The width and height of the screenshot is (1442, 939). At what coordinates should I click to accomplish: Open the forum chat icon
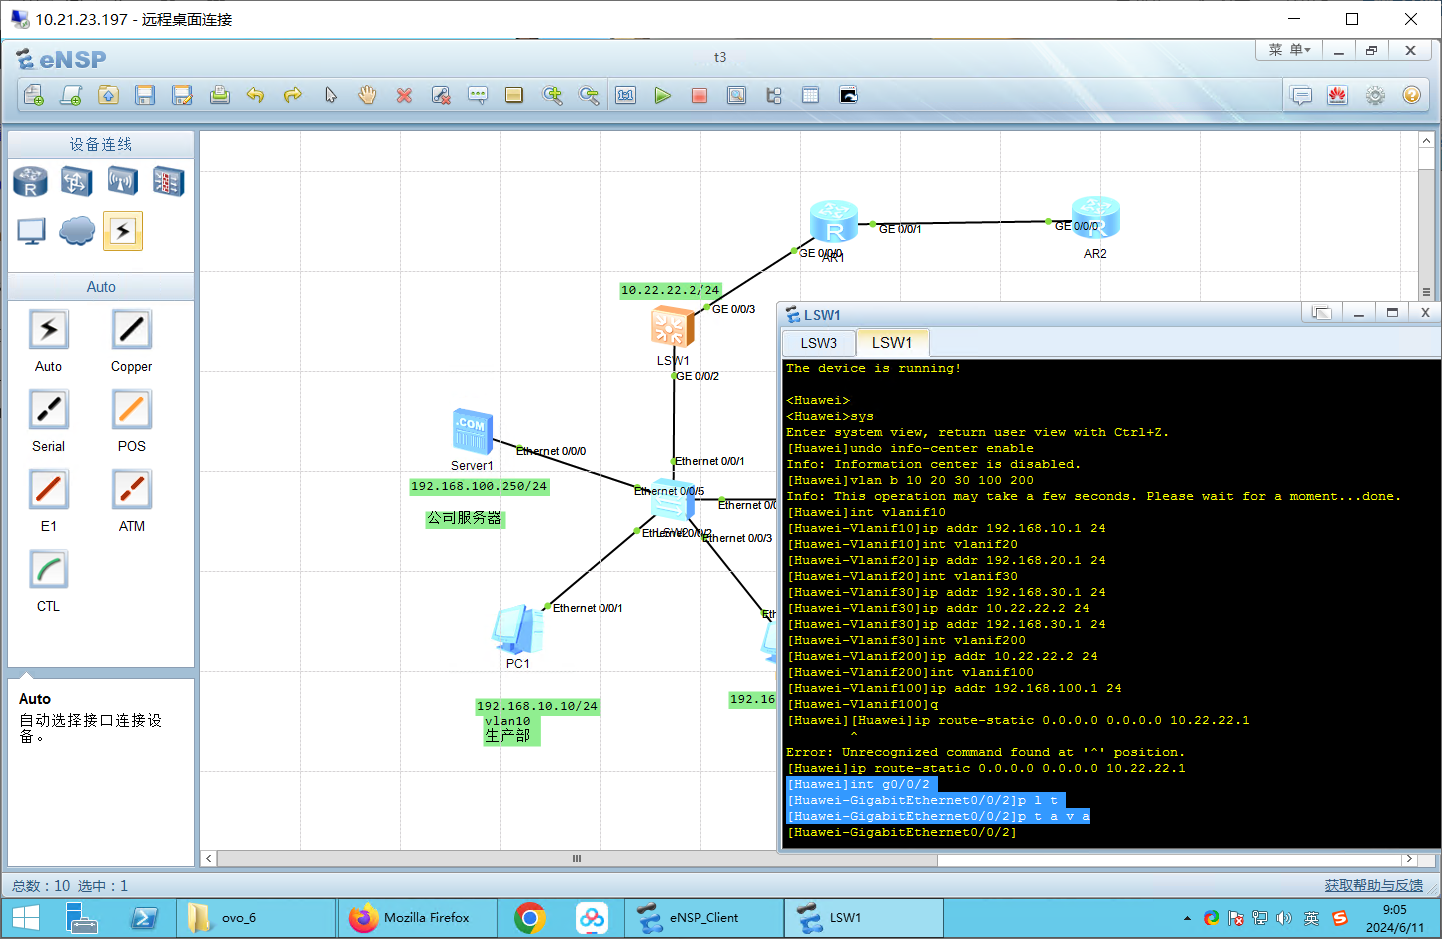(x=1301, y=96)
